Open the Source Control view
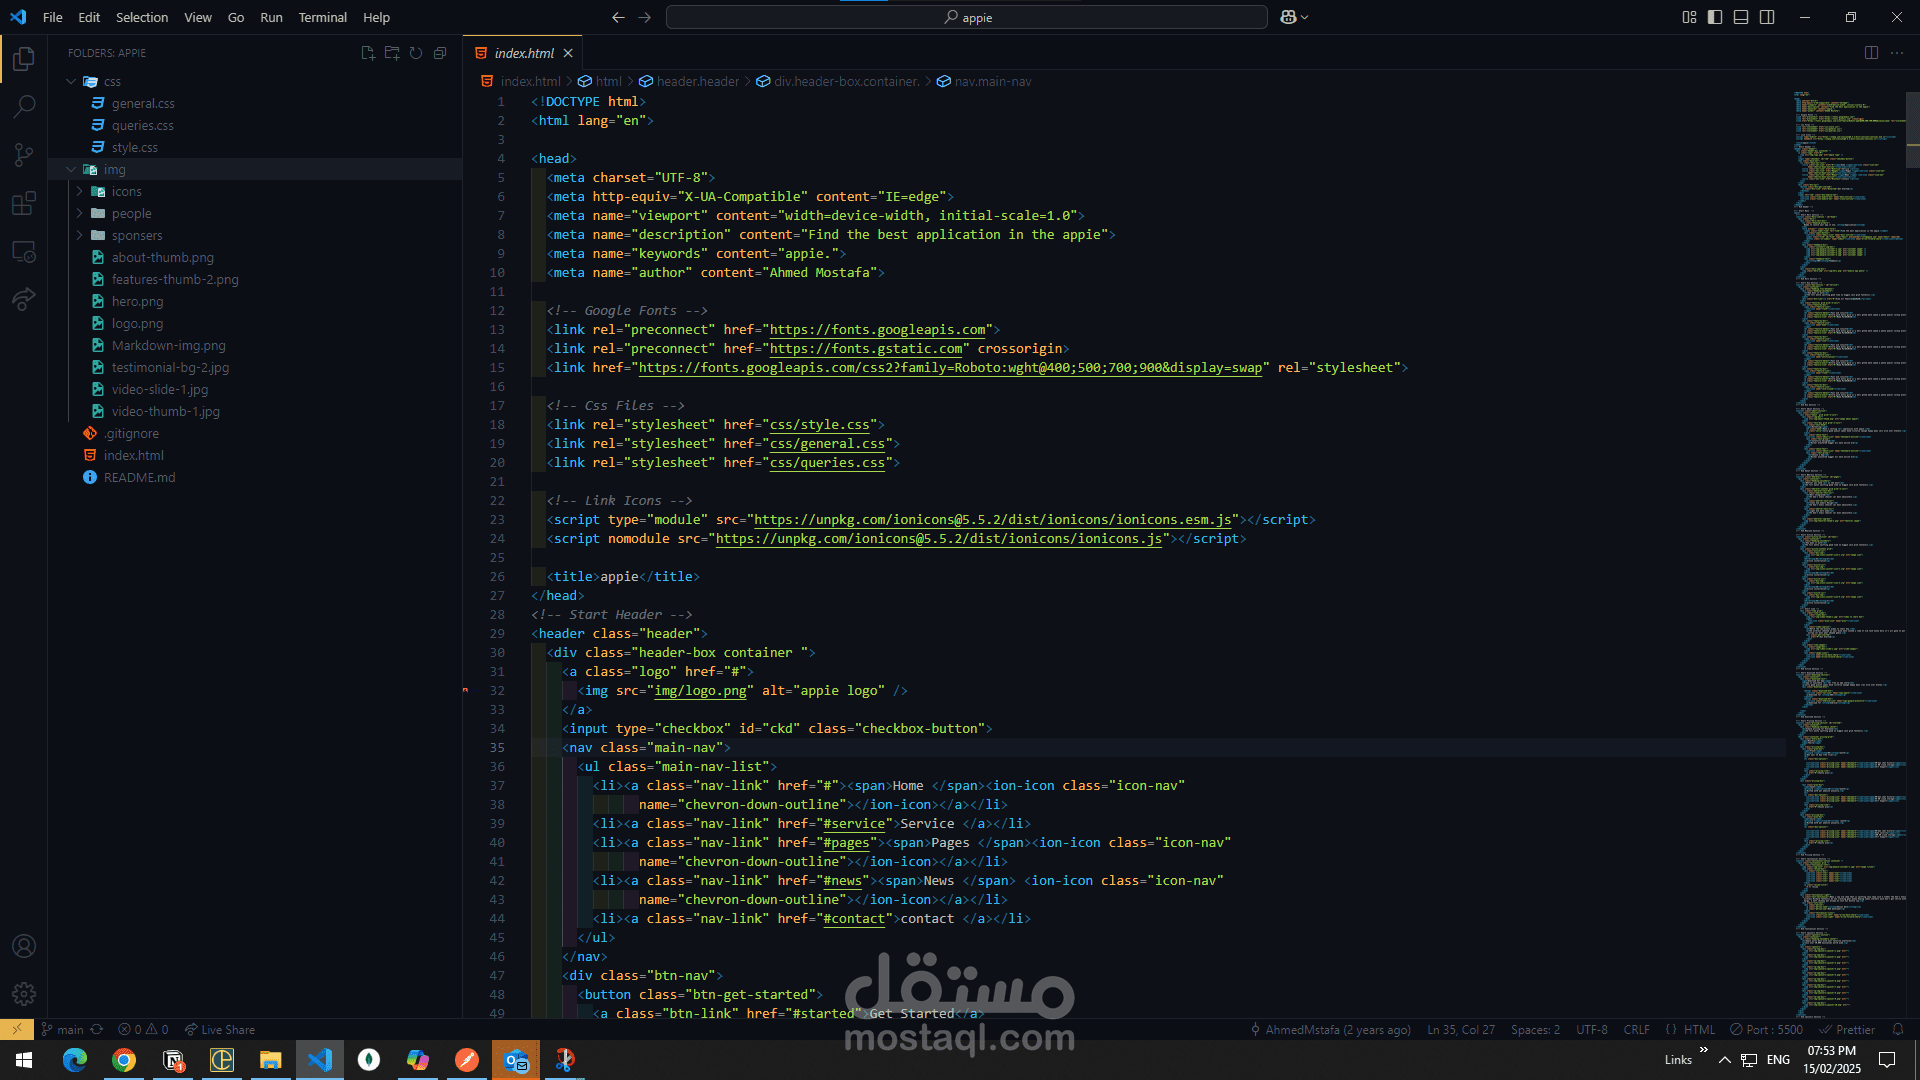Viewport: 1920px width, 1080px height. [x=24, y=155]
